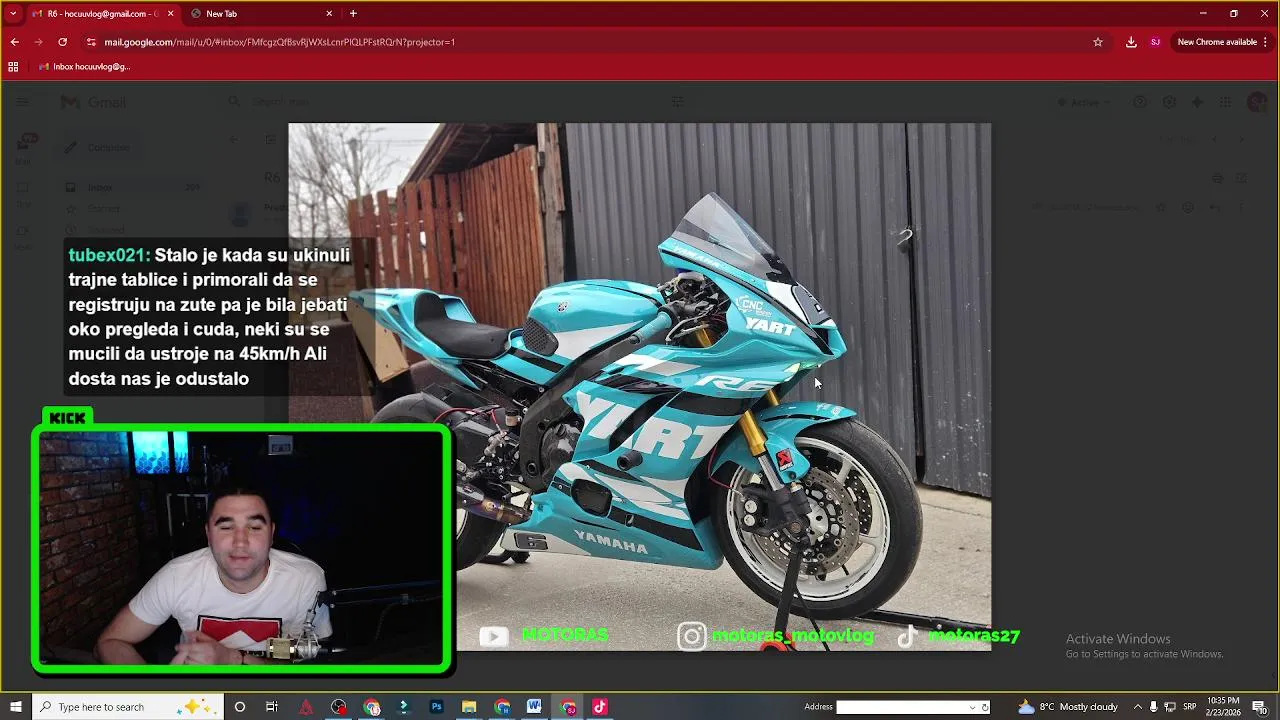
Task: Click the taskbar Address input field
Action: tap(903, 707)
